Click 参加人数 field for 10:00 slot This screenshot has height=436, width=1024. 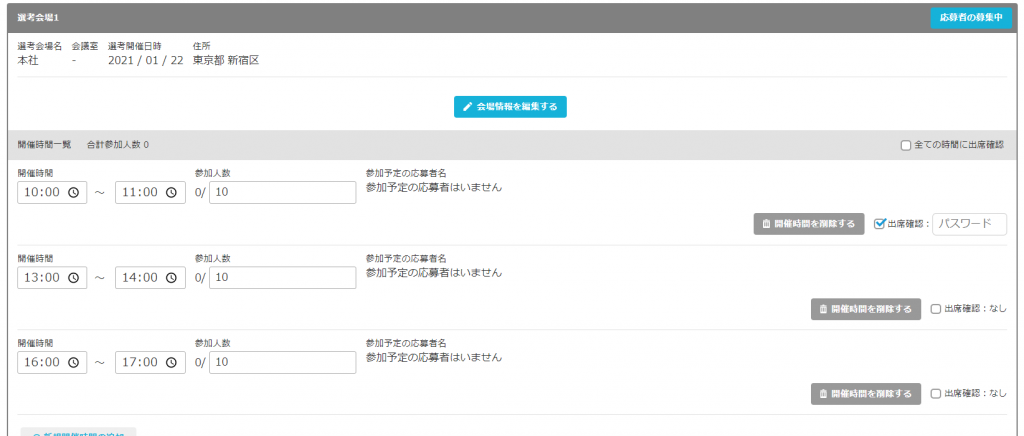pos(283,193)
